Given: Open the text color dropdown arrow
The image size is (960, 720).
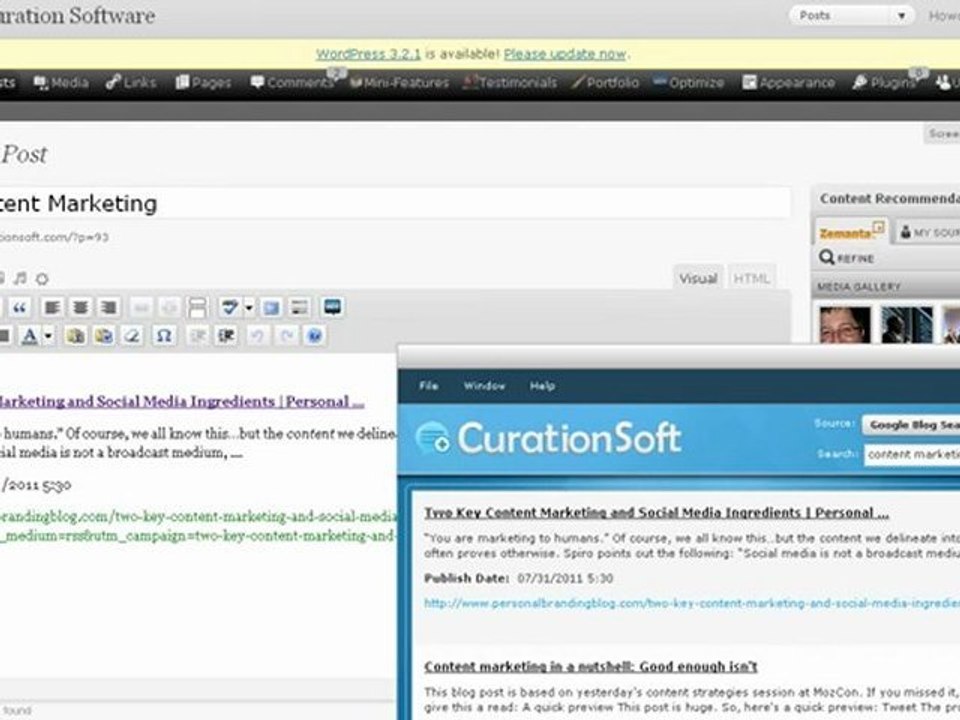Looking at the screenshot, I should tap(48, 336).
